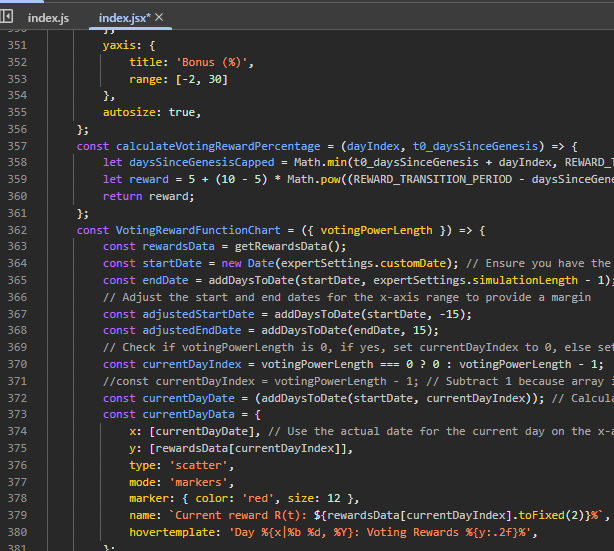The height and width of the screenshot is (551, 614).
Task: Switch to the index.js tab
Action: [48, 18]
